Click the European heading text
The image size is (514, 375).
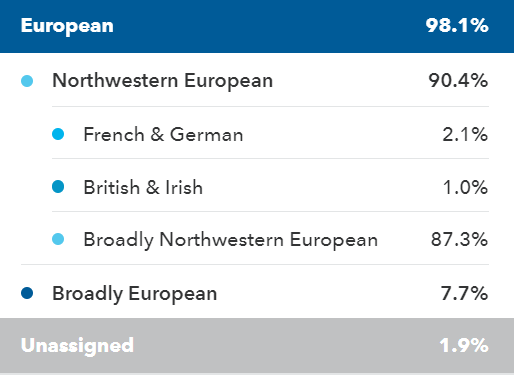click(x=67, y=26)
